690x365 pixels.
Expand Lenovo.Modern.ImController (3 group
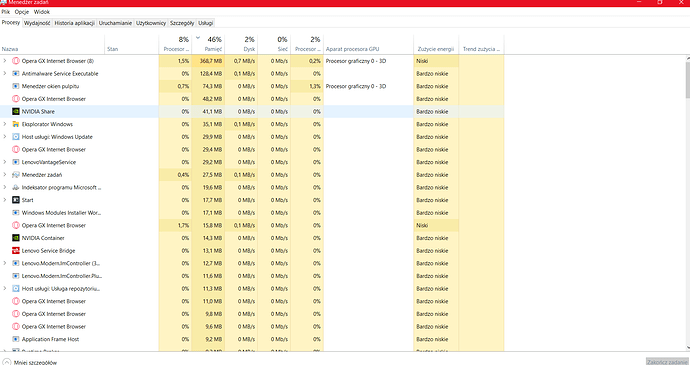[5, 263]
